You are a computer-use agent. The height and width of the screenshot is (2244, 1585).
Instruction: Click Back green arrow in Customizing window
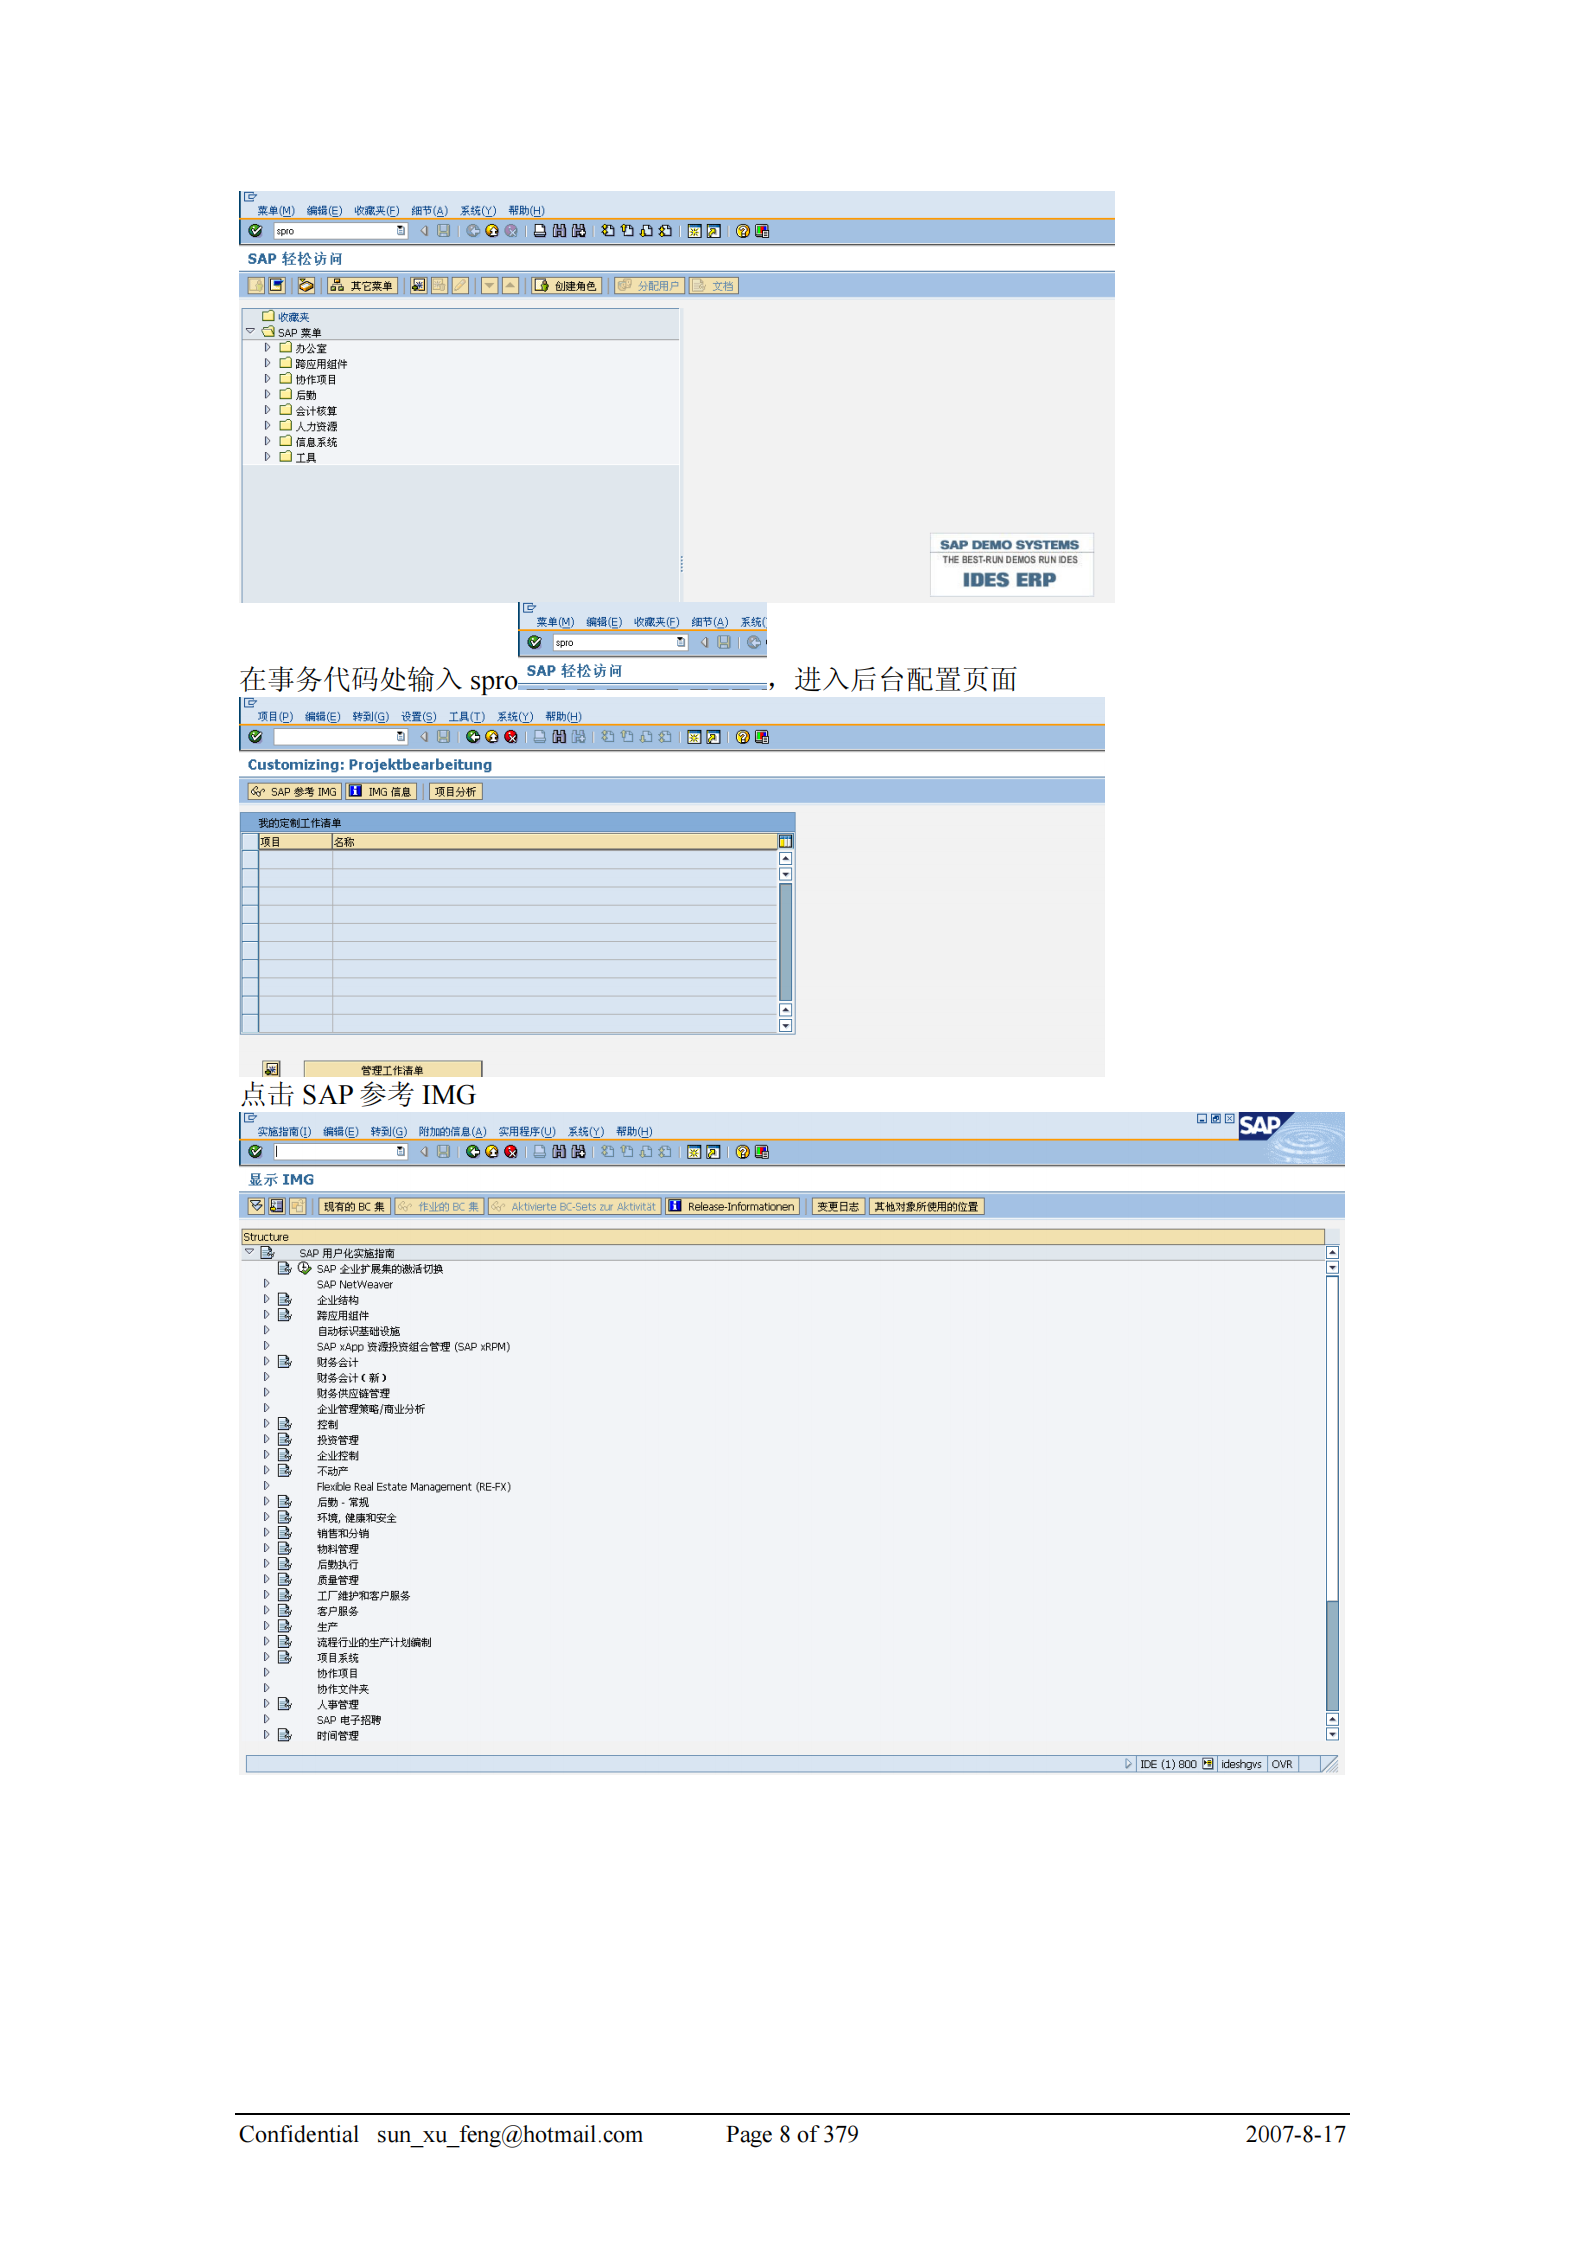(473, 737)
